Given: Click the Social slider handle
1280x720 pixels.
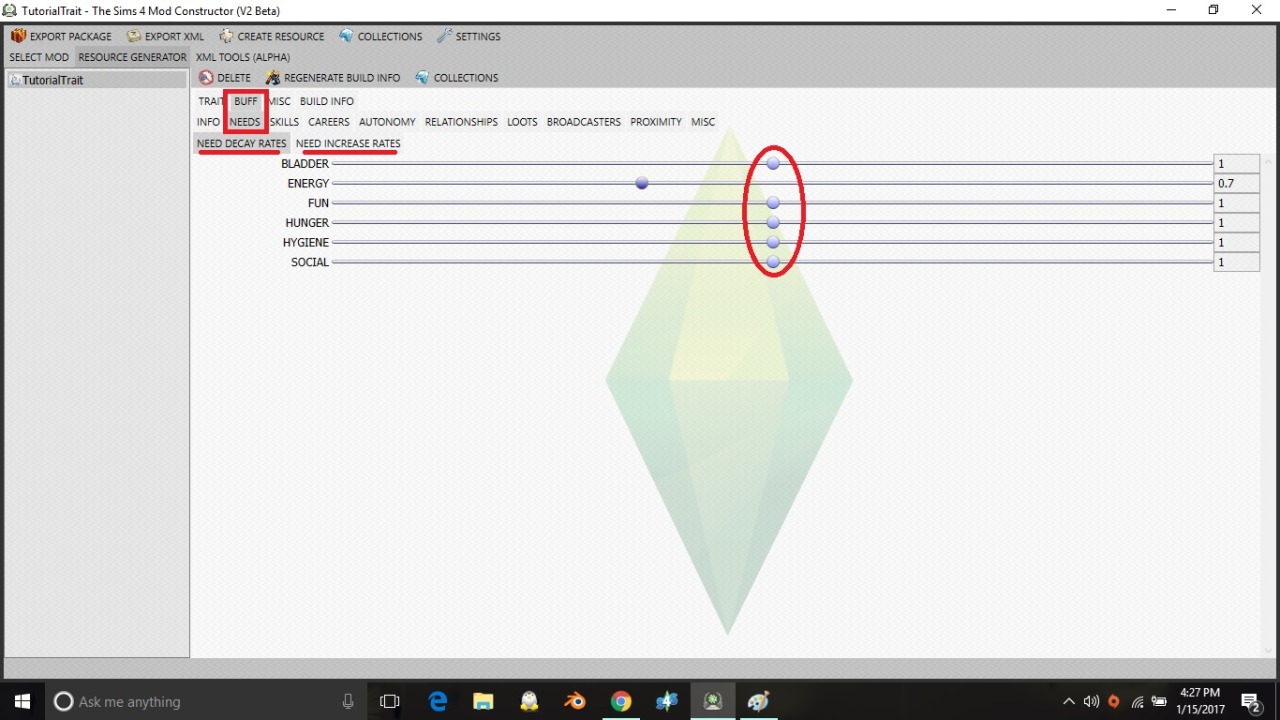Looking at the screenshot, I should pyautogui.click(x=773, y=262).
